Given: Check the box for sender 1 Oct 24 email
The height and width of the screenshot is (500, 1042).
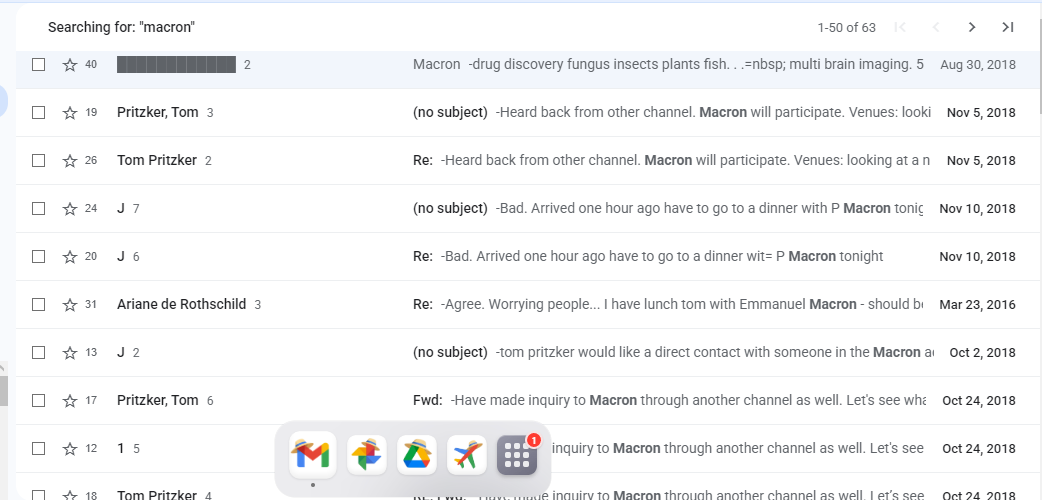Looking at the screenshot, I should point(39,448).
